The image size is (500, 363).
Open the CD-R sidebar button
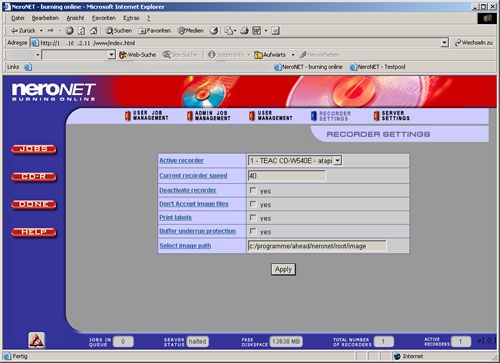pos(34,177)
